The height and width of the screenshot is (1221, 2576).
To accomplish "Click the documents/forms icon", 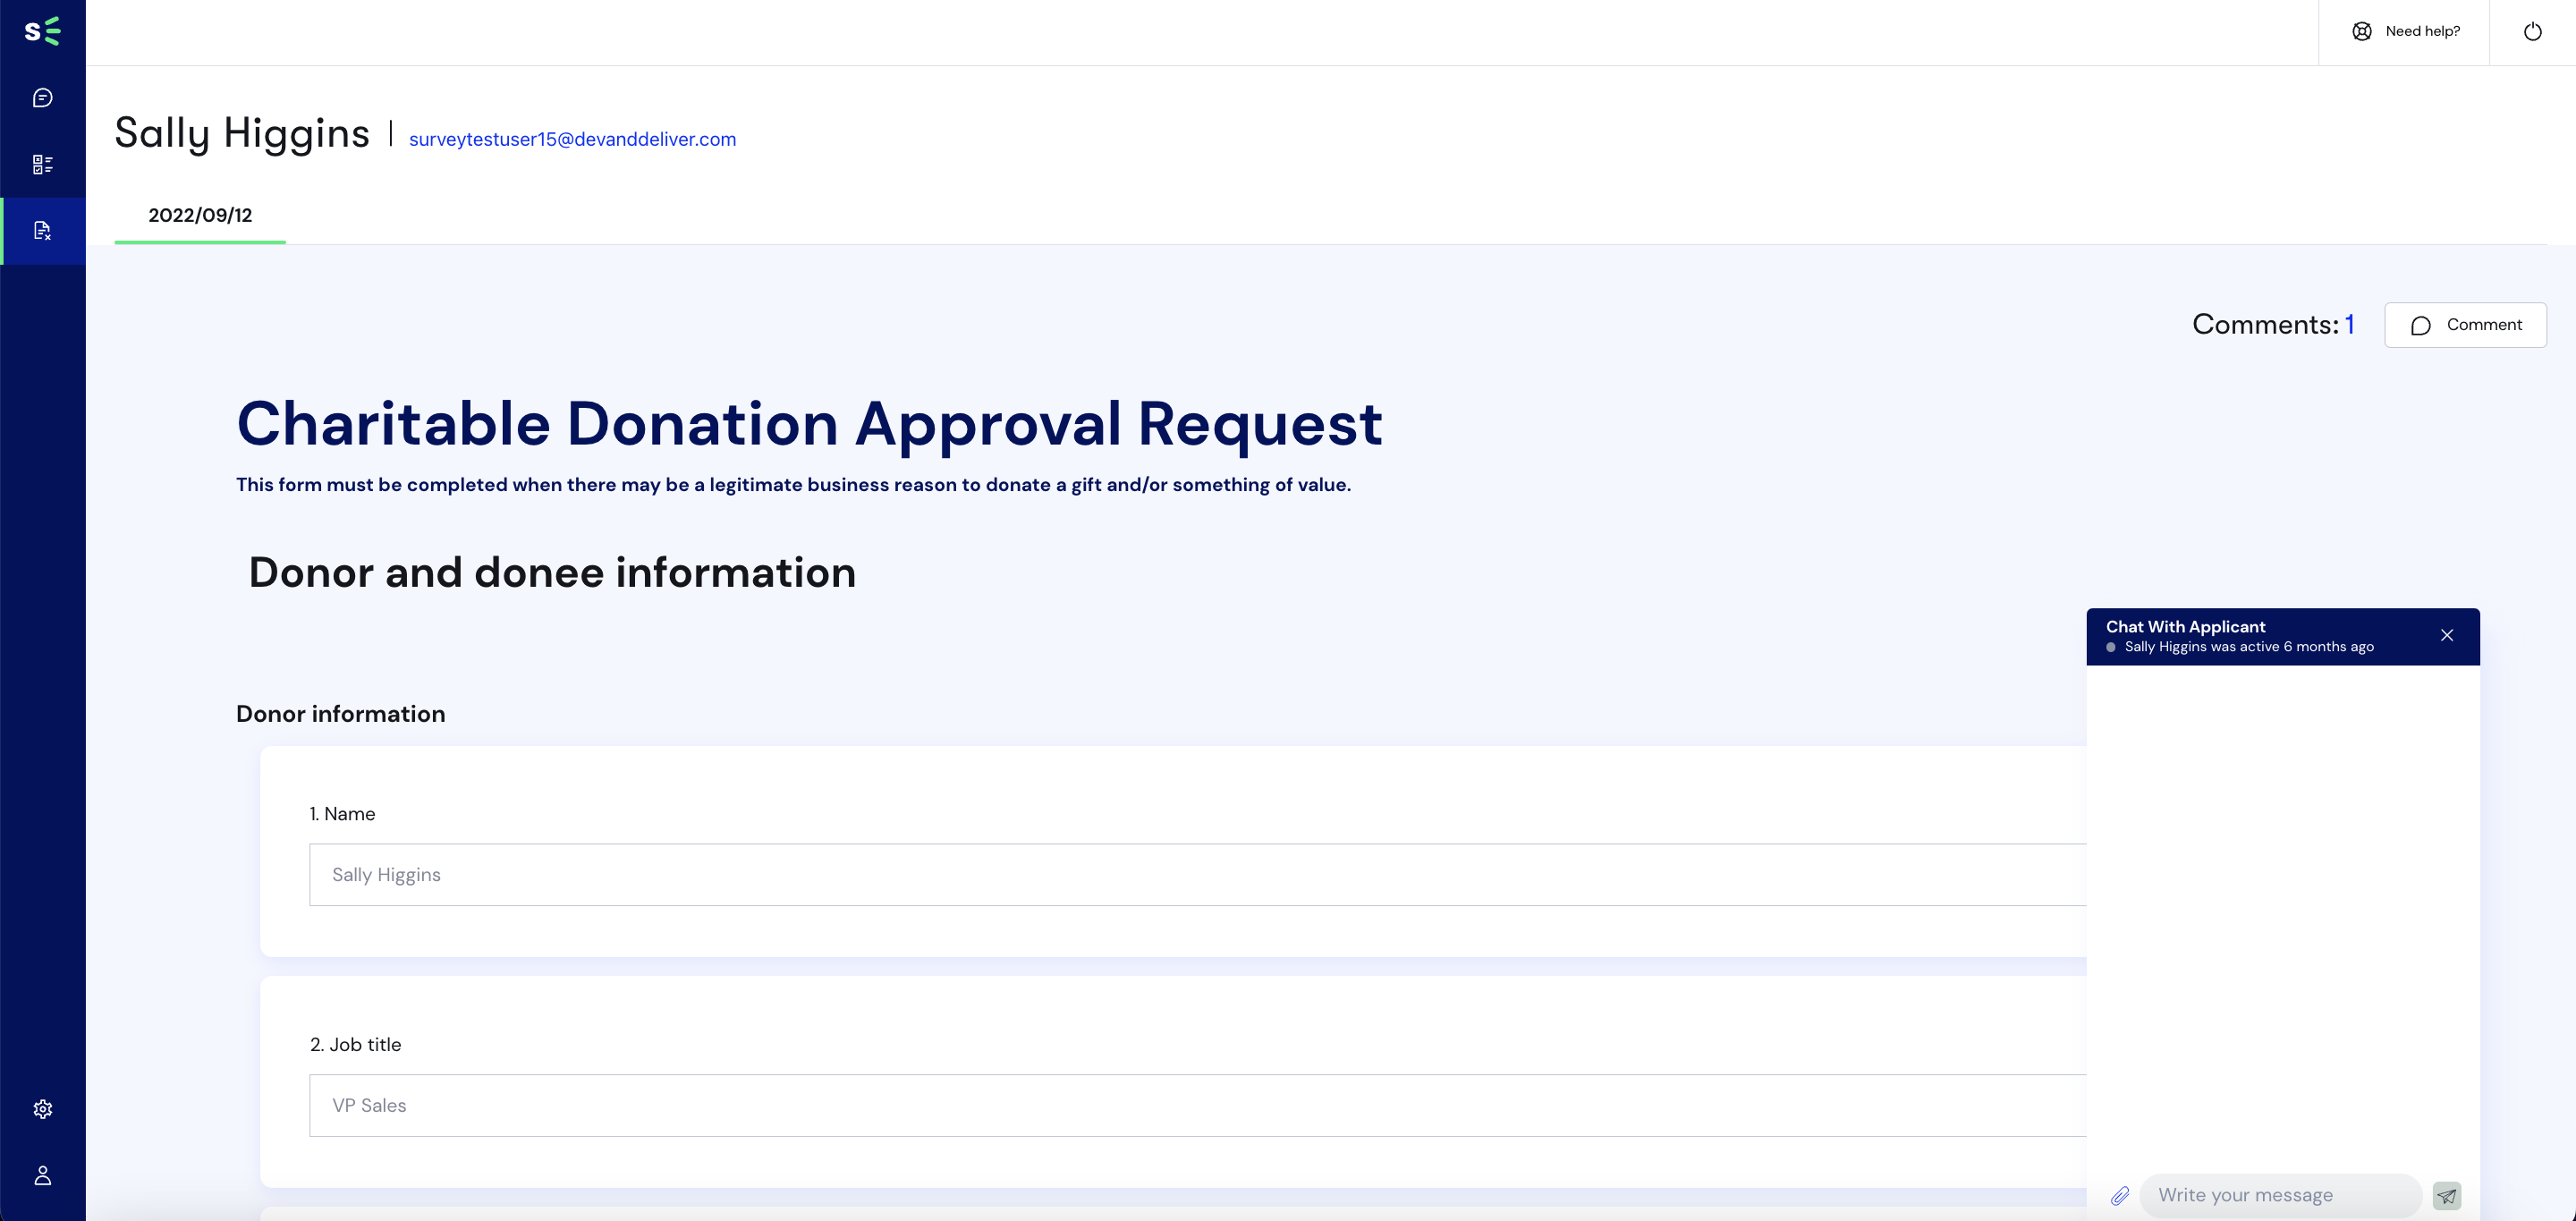I will point(45,230).
